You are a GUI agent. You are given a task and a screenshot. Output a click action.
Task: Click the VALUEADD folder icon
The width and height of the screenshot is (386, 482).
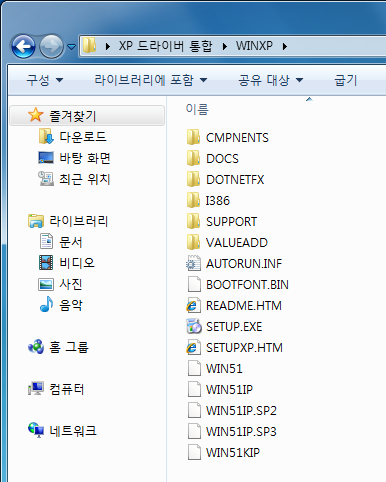193,242
